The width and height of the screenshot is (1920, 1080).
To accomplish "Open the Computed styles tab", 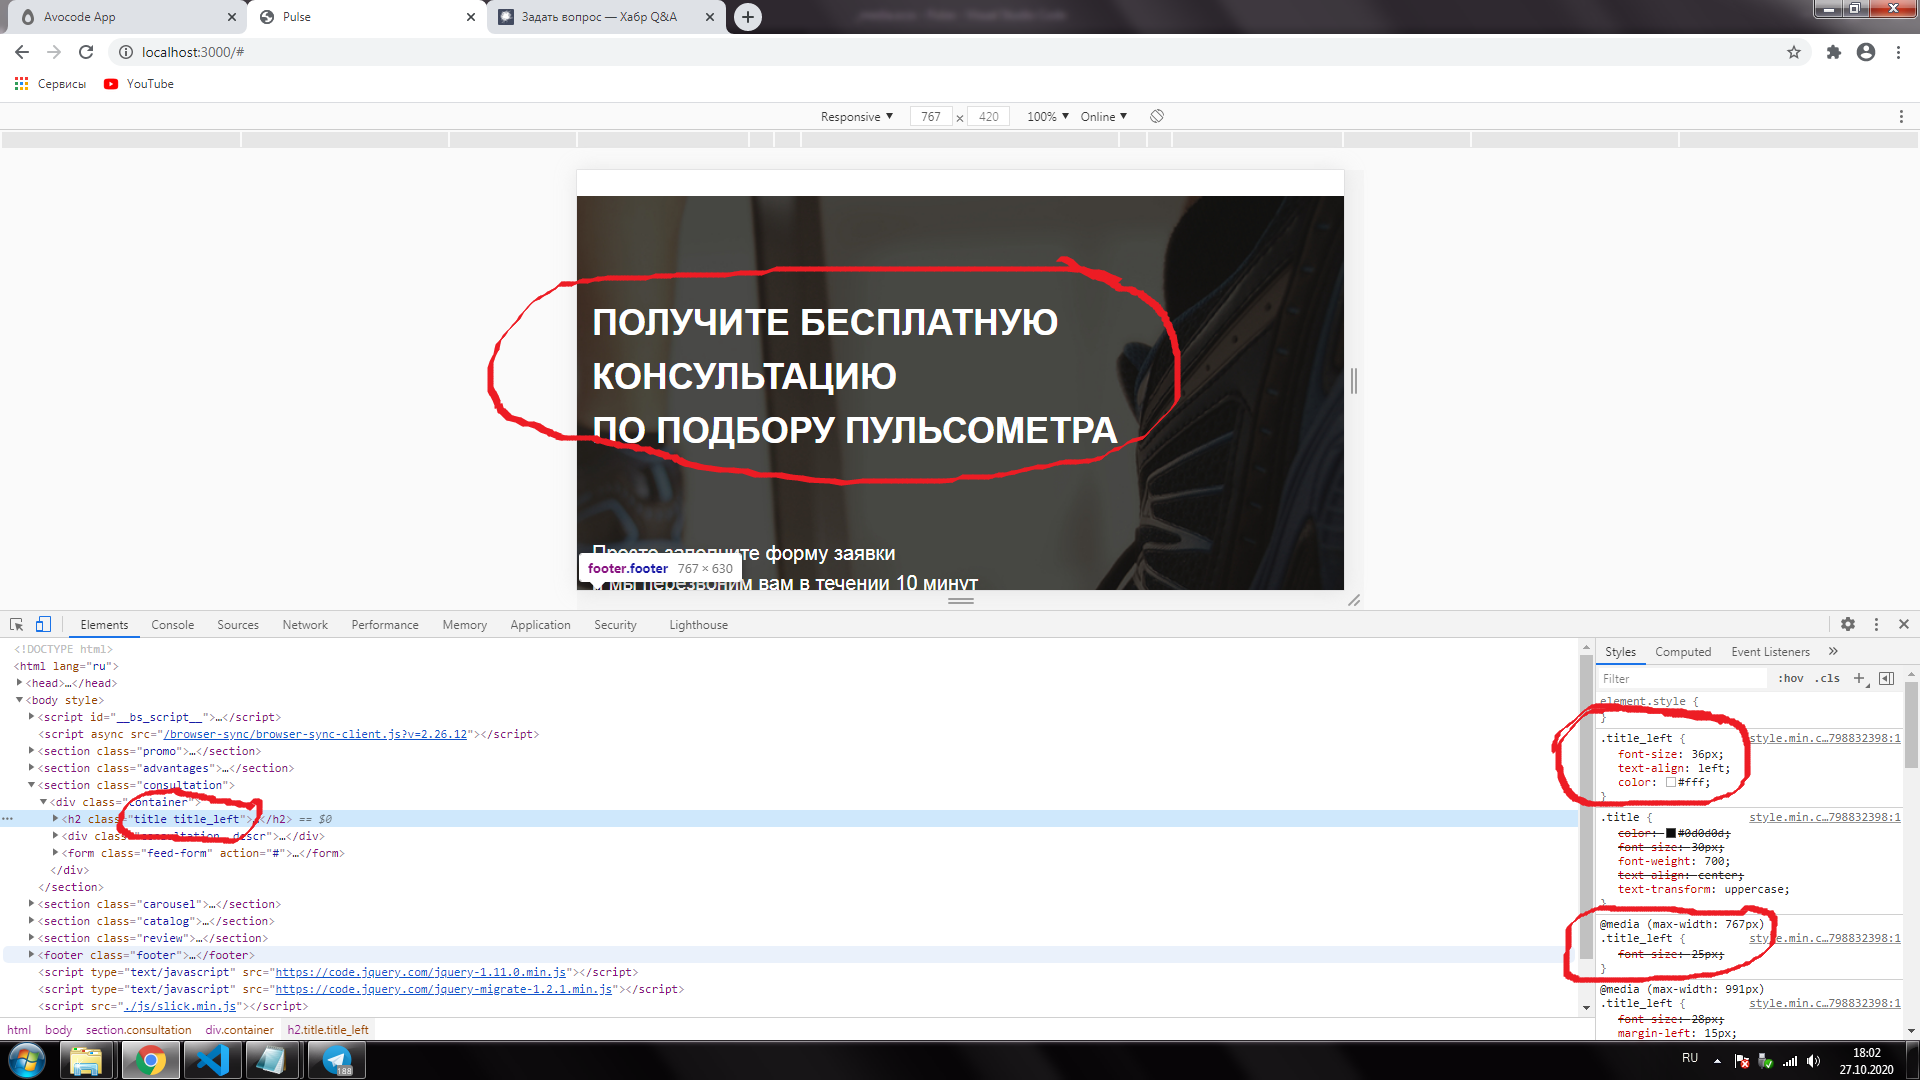I will [x=1683, y=652].
